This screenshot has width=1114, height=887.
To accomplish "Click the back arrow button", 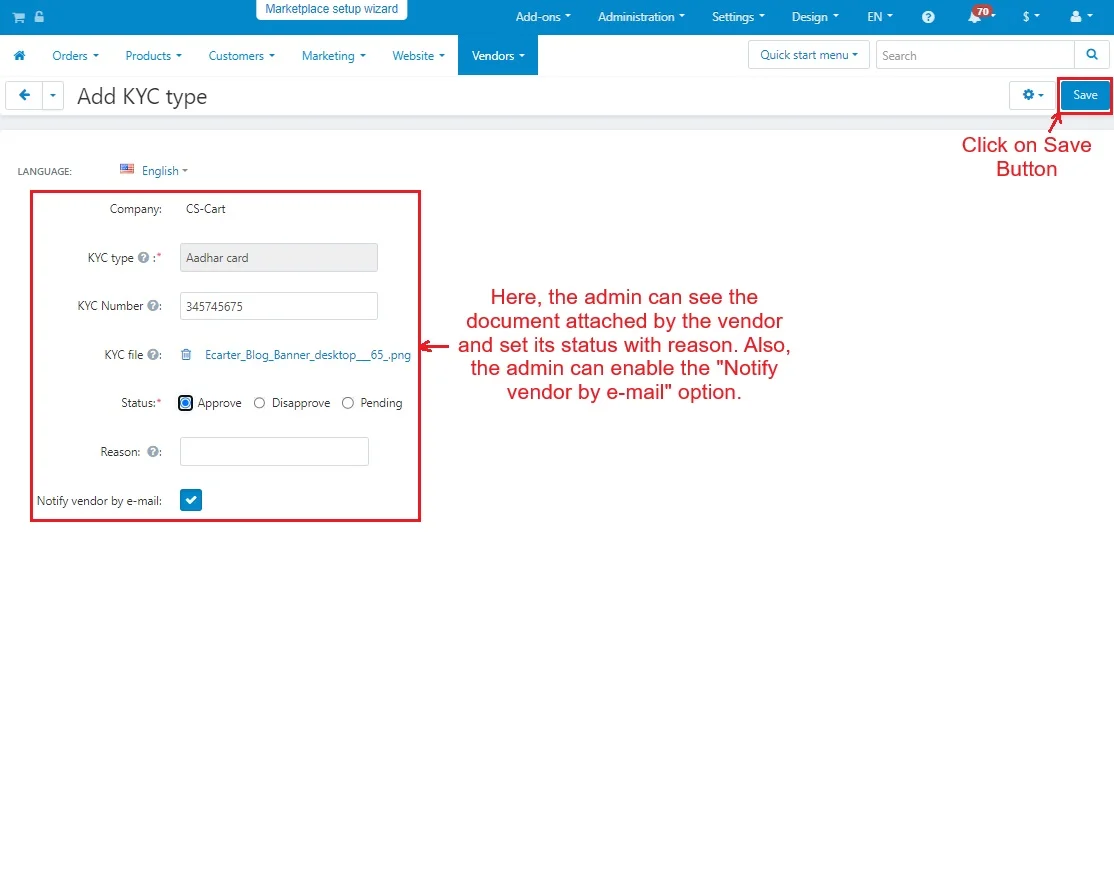I will pos(24,96).
